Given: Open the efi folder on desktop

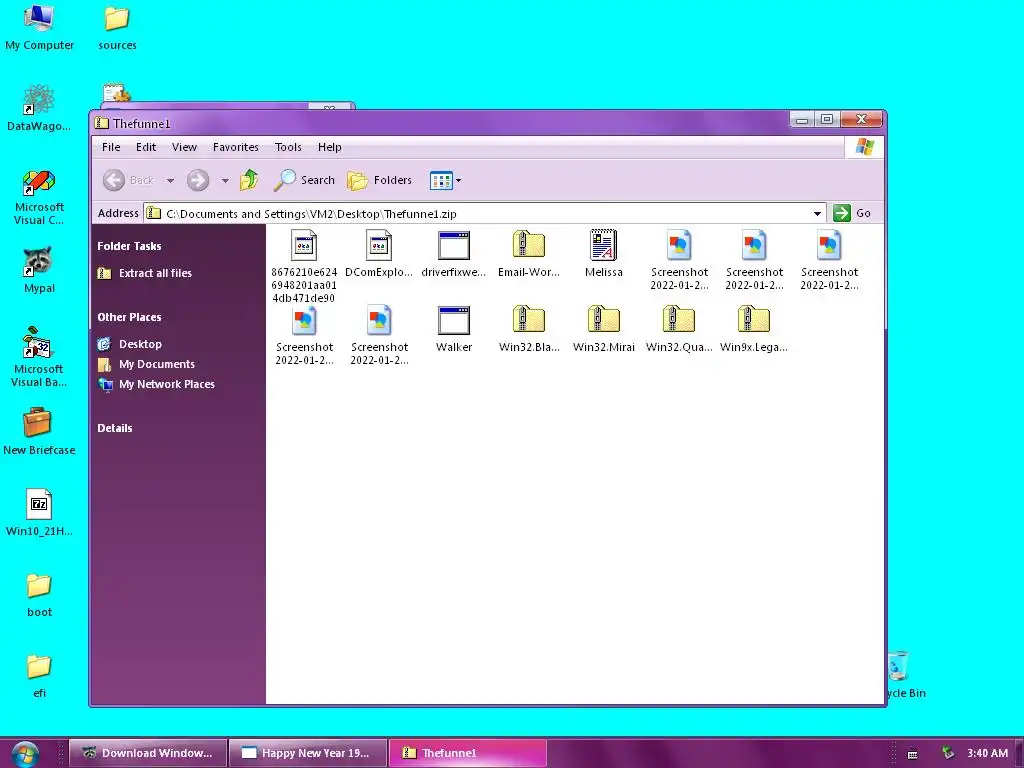Looking at the screenshot, I should pyautogui.click(x=39, y=676).
